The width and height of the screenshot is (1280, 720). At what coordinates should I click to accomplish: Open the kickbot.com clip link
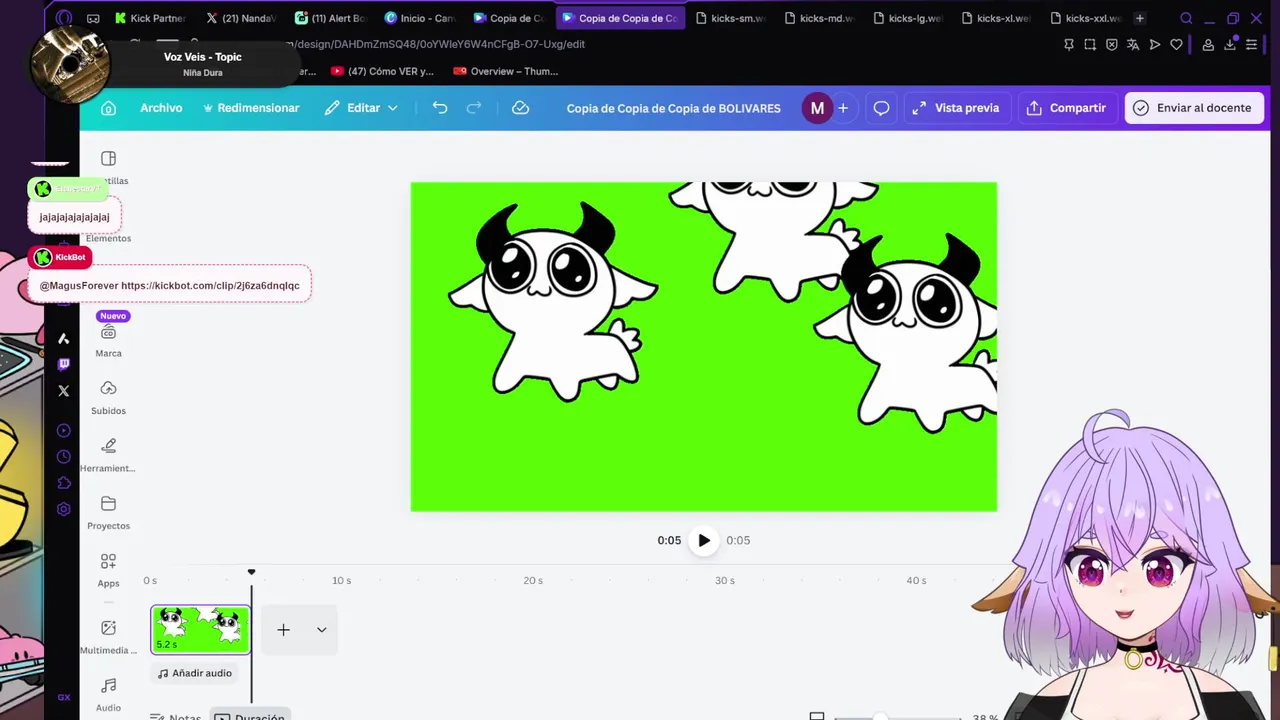[210, 286]
